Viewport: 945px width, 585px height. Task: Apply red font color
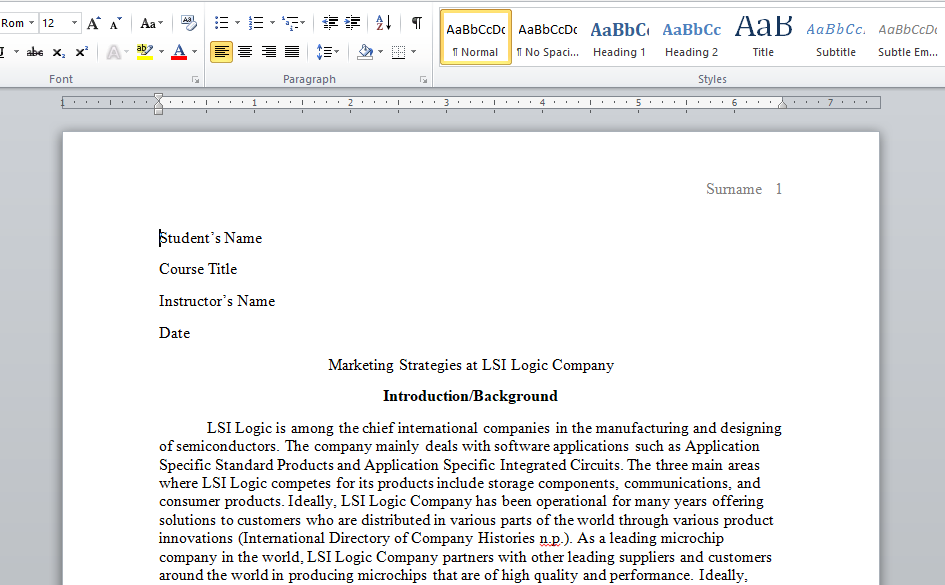179,52
